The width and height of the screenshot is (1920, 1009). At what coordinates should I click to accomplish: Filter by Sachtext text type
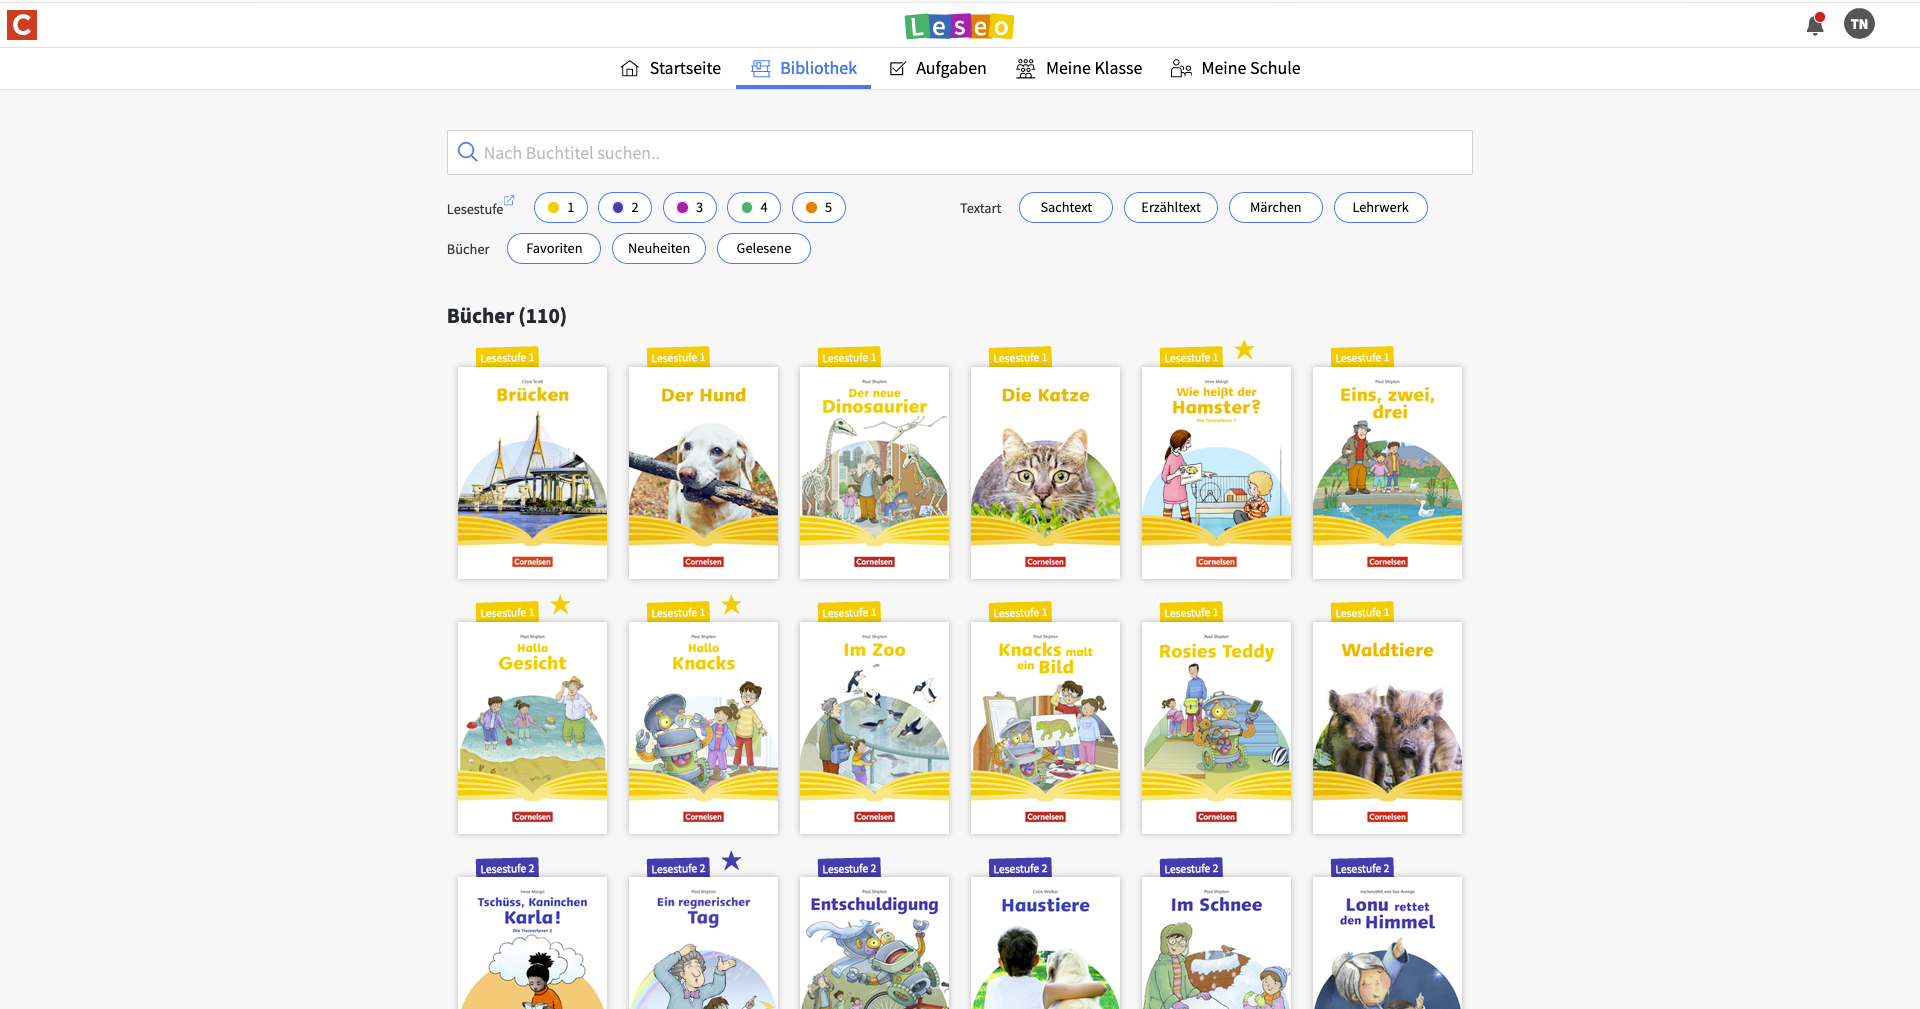[1066, 207]
